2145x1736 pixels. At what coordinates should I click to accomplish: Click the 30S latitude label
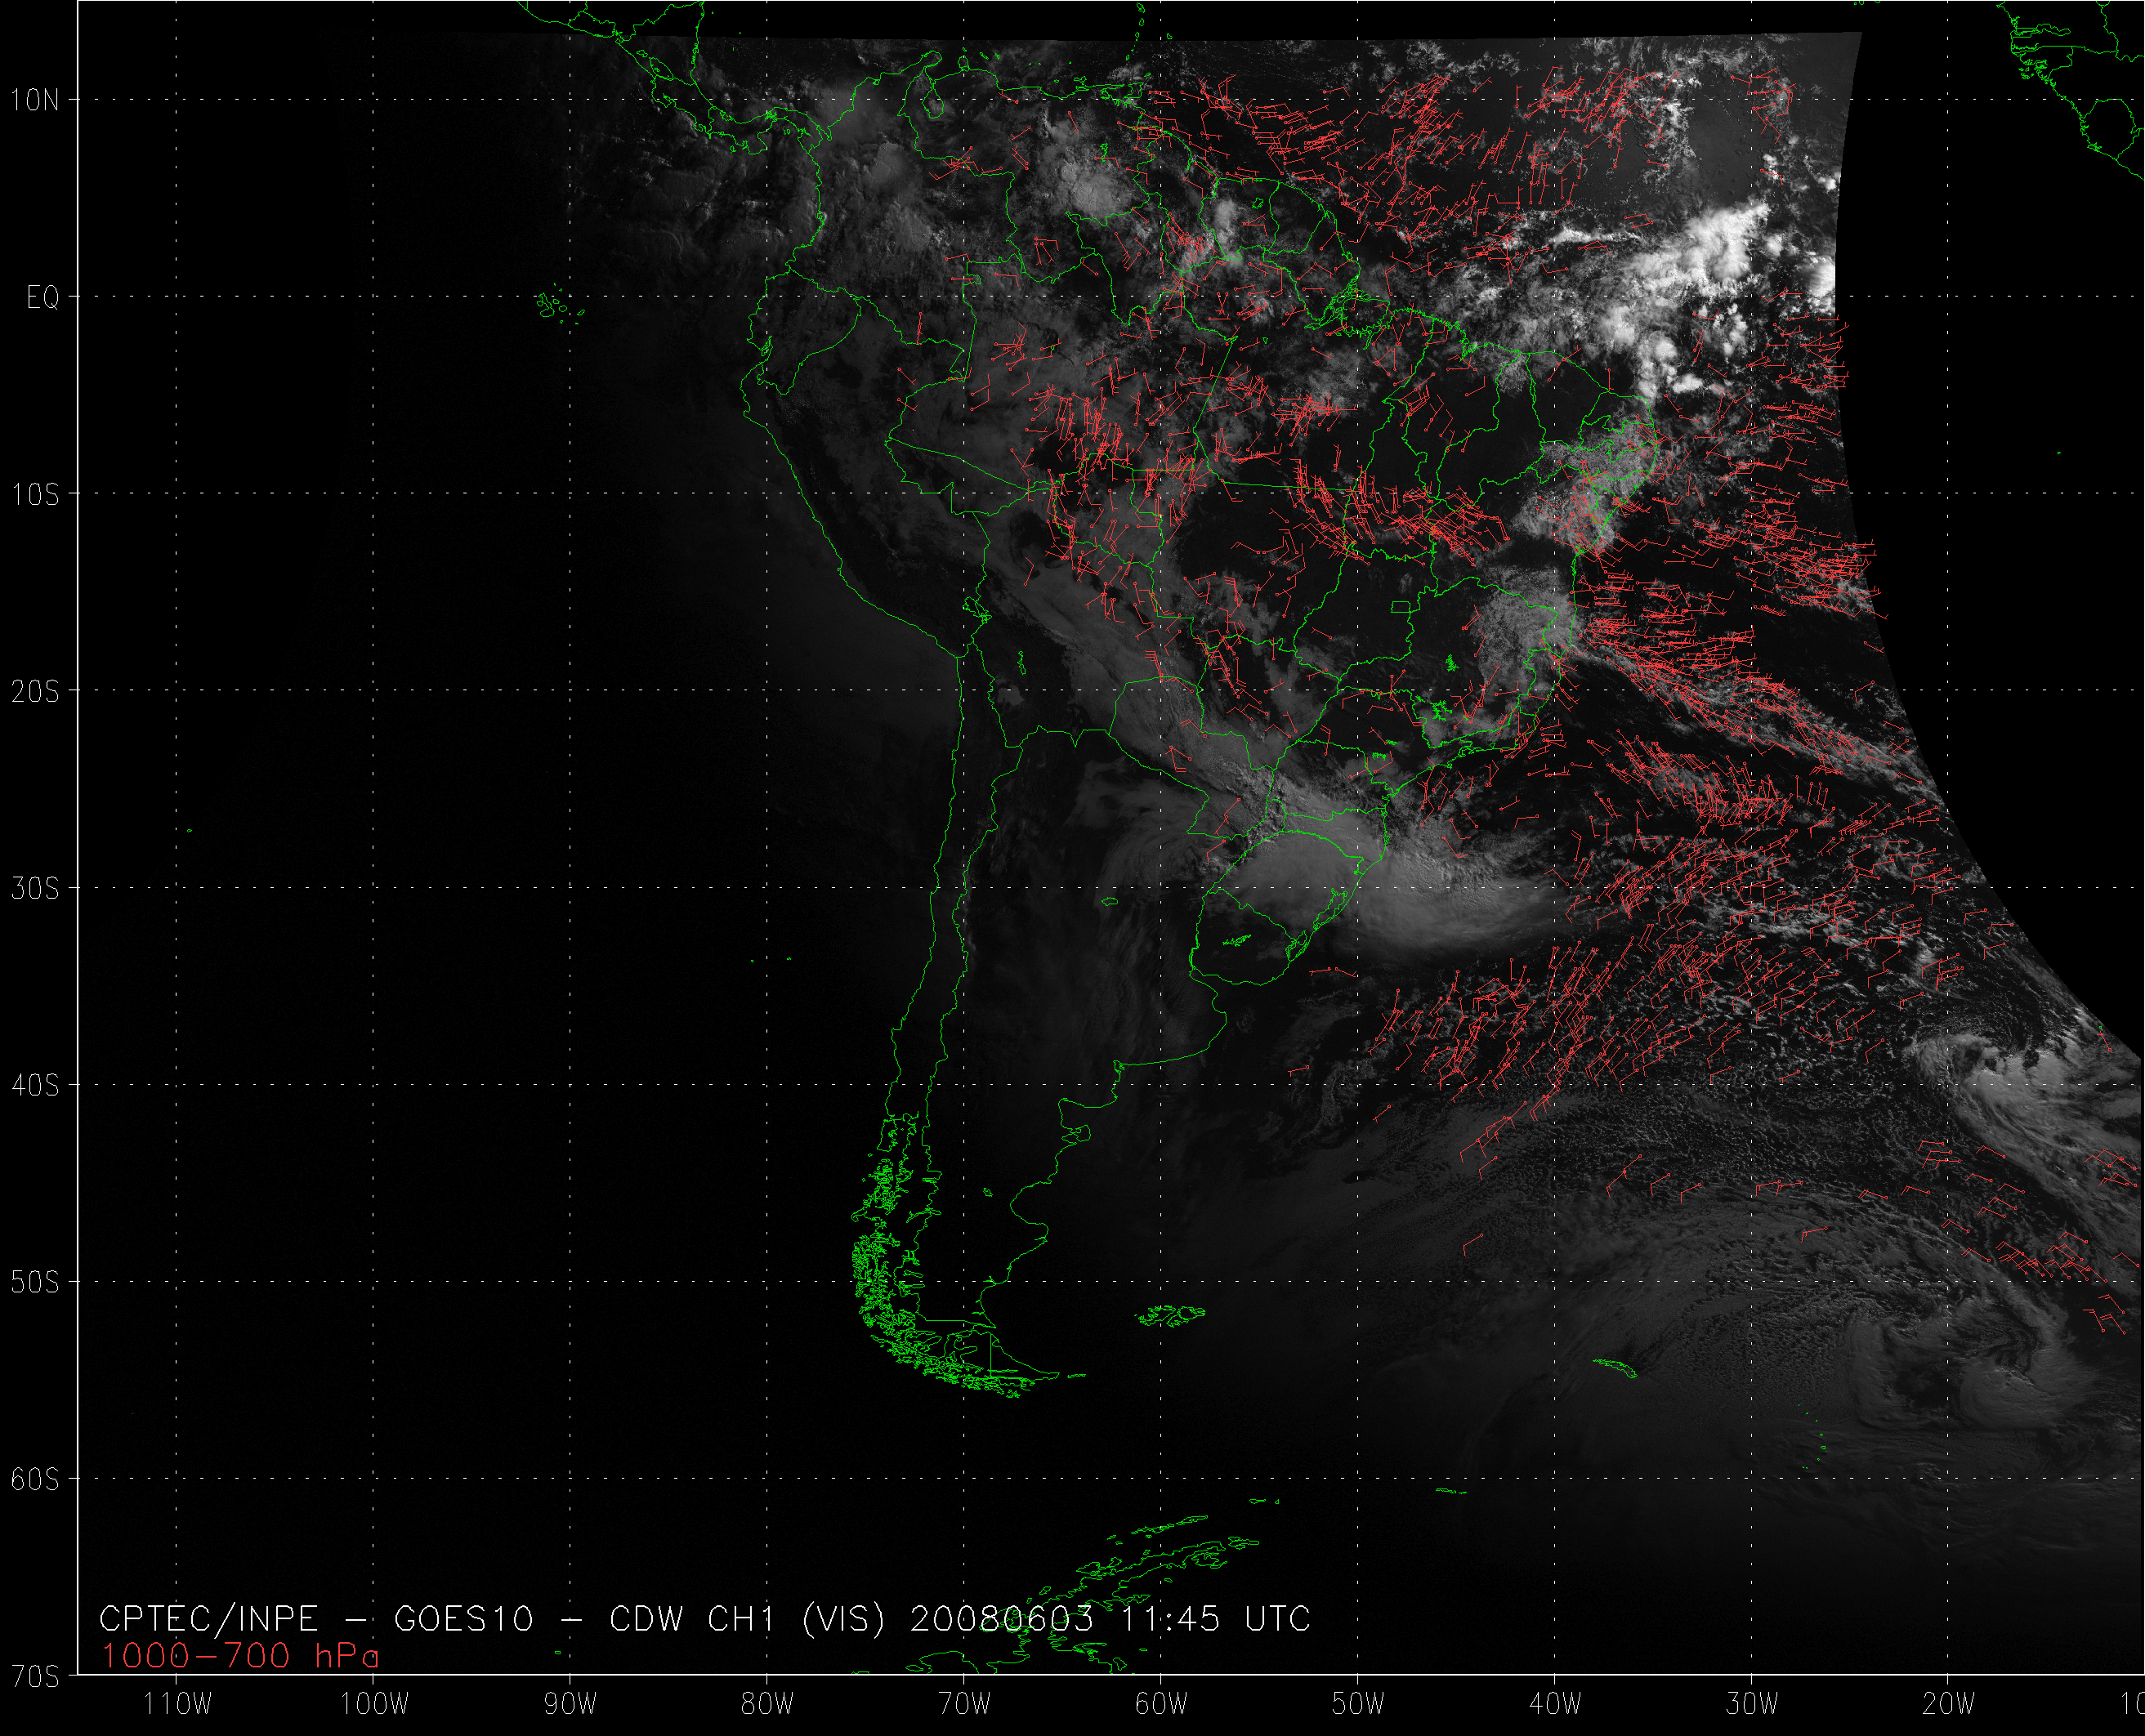tap(35, 889)
